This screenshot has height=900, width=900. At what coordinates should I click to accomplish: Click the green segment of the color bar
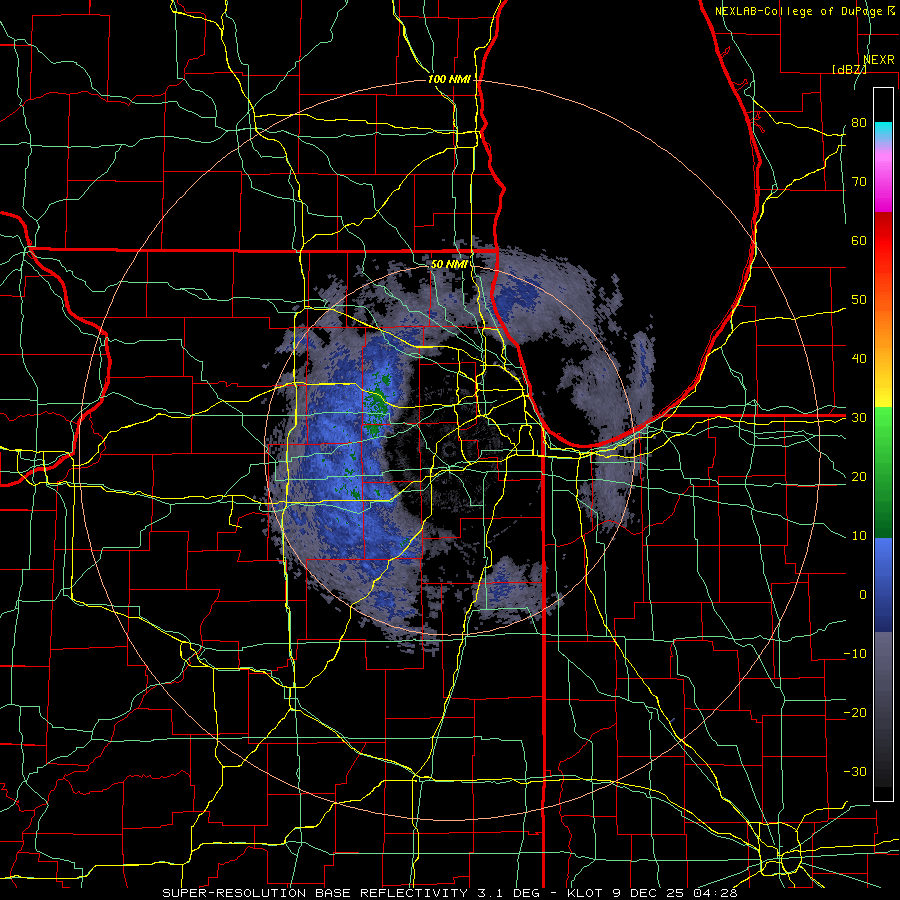point(883,472)
